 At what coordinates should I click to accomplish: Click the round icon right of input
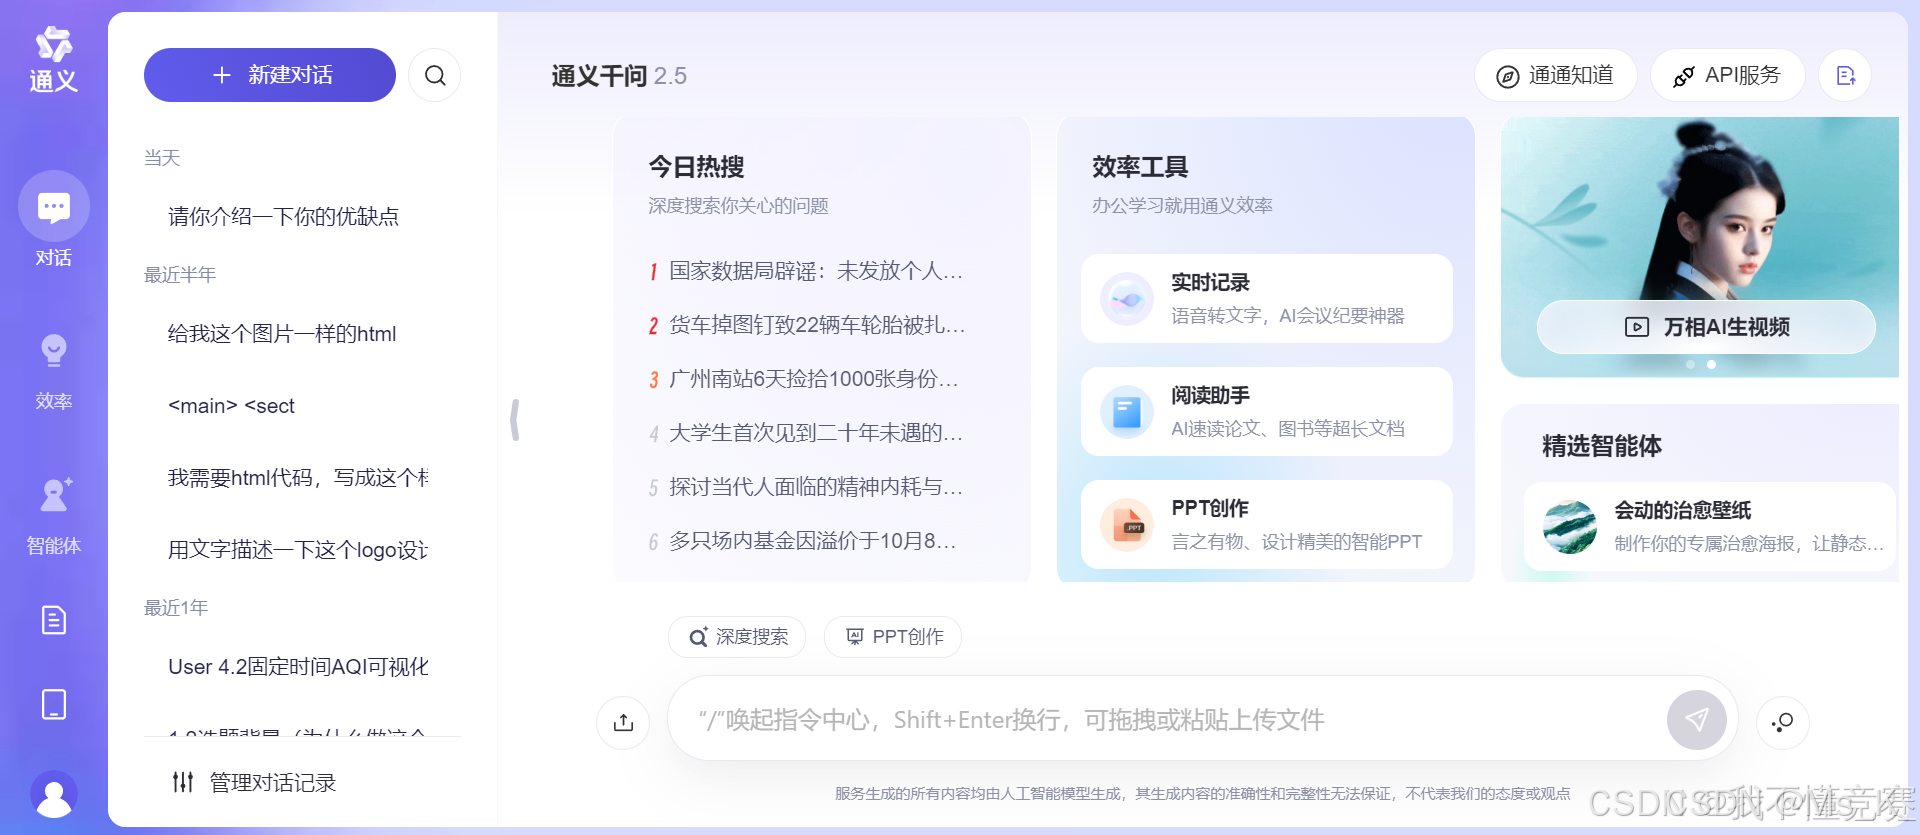coord(1783,722)
